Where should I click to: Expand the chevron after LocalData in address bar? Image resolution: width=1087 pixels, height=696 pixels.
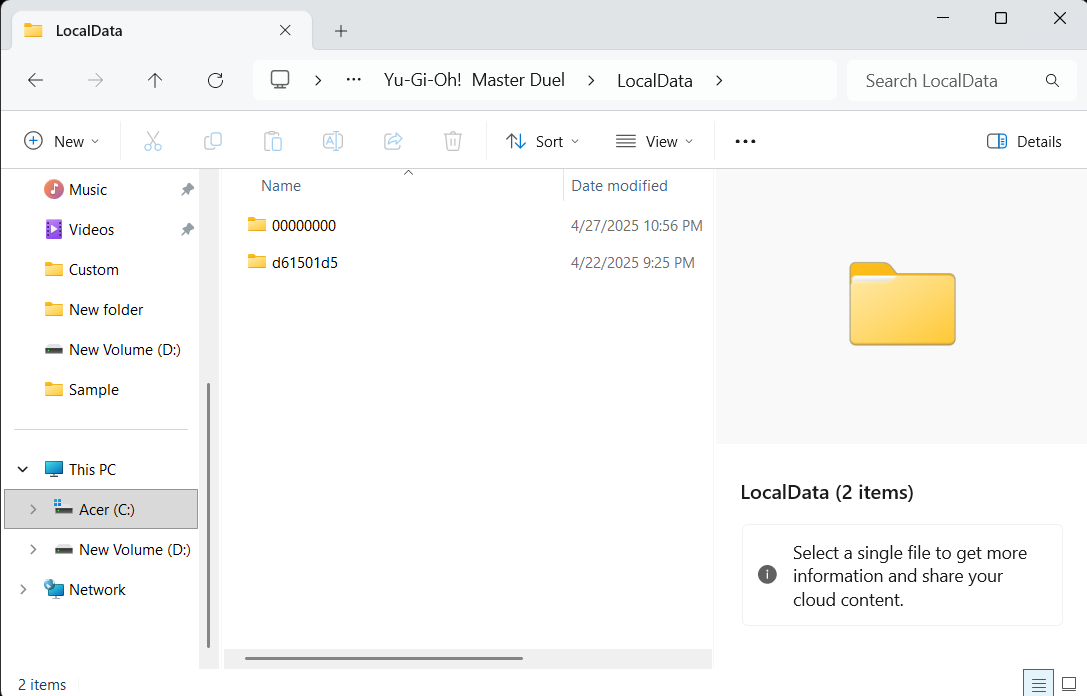719,80
